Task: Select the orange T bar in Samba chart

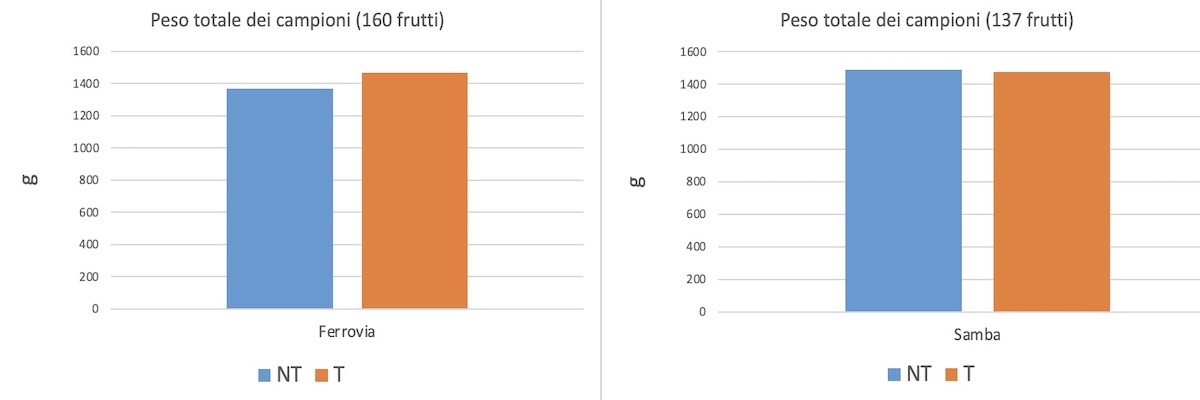Action: tap(1051, 191)
